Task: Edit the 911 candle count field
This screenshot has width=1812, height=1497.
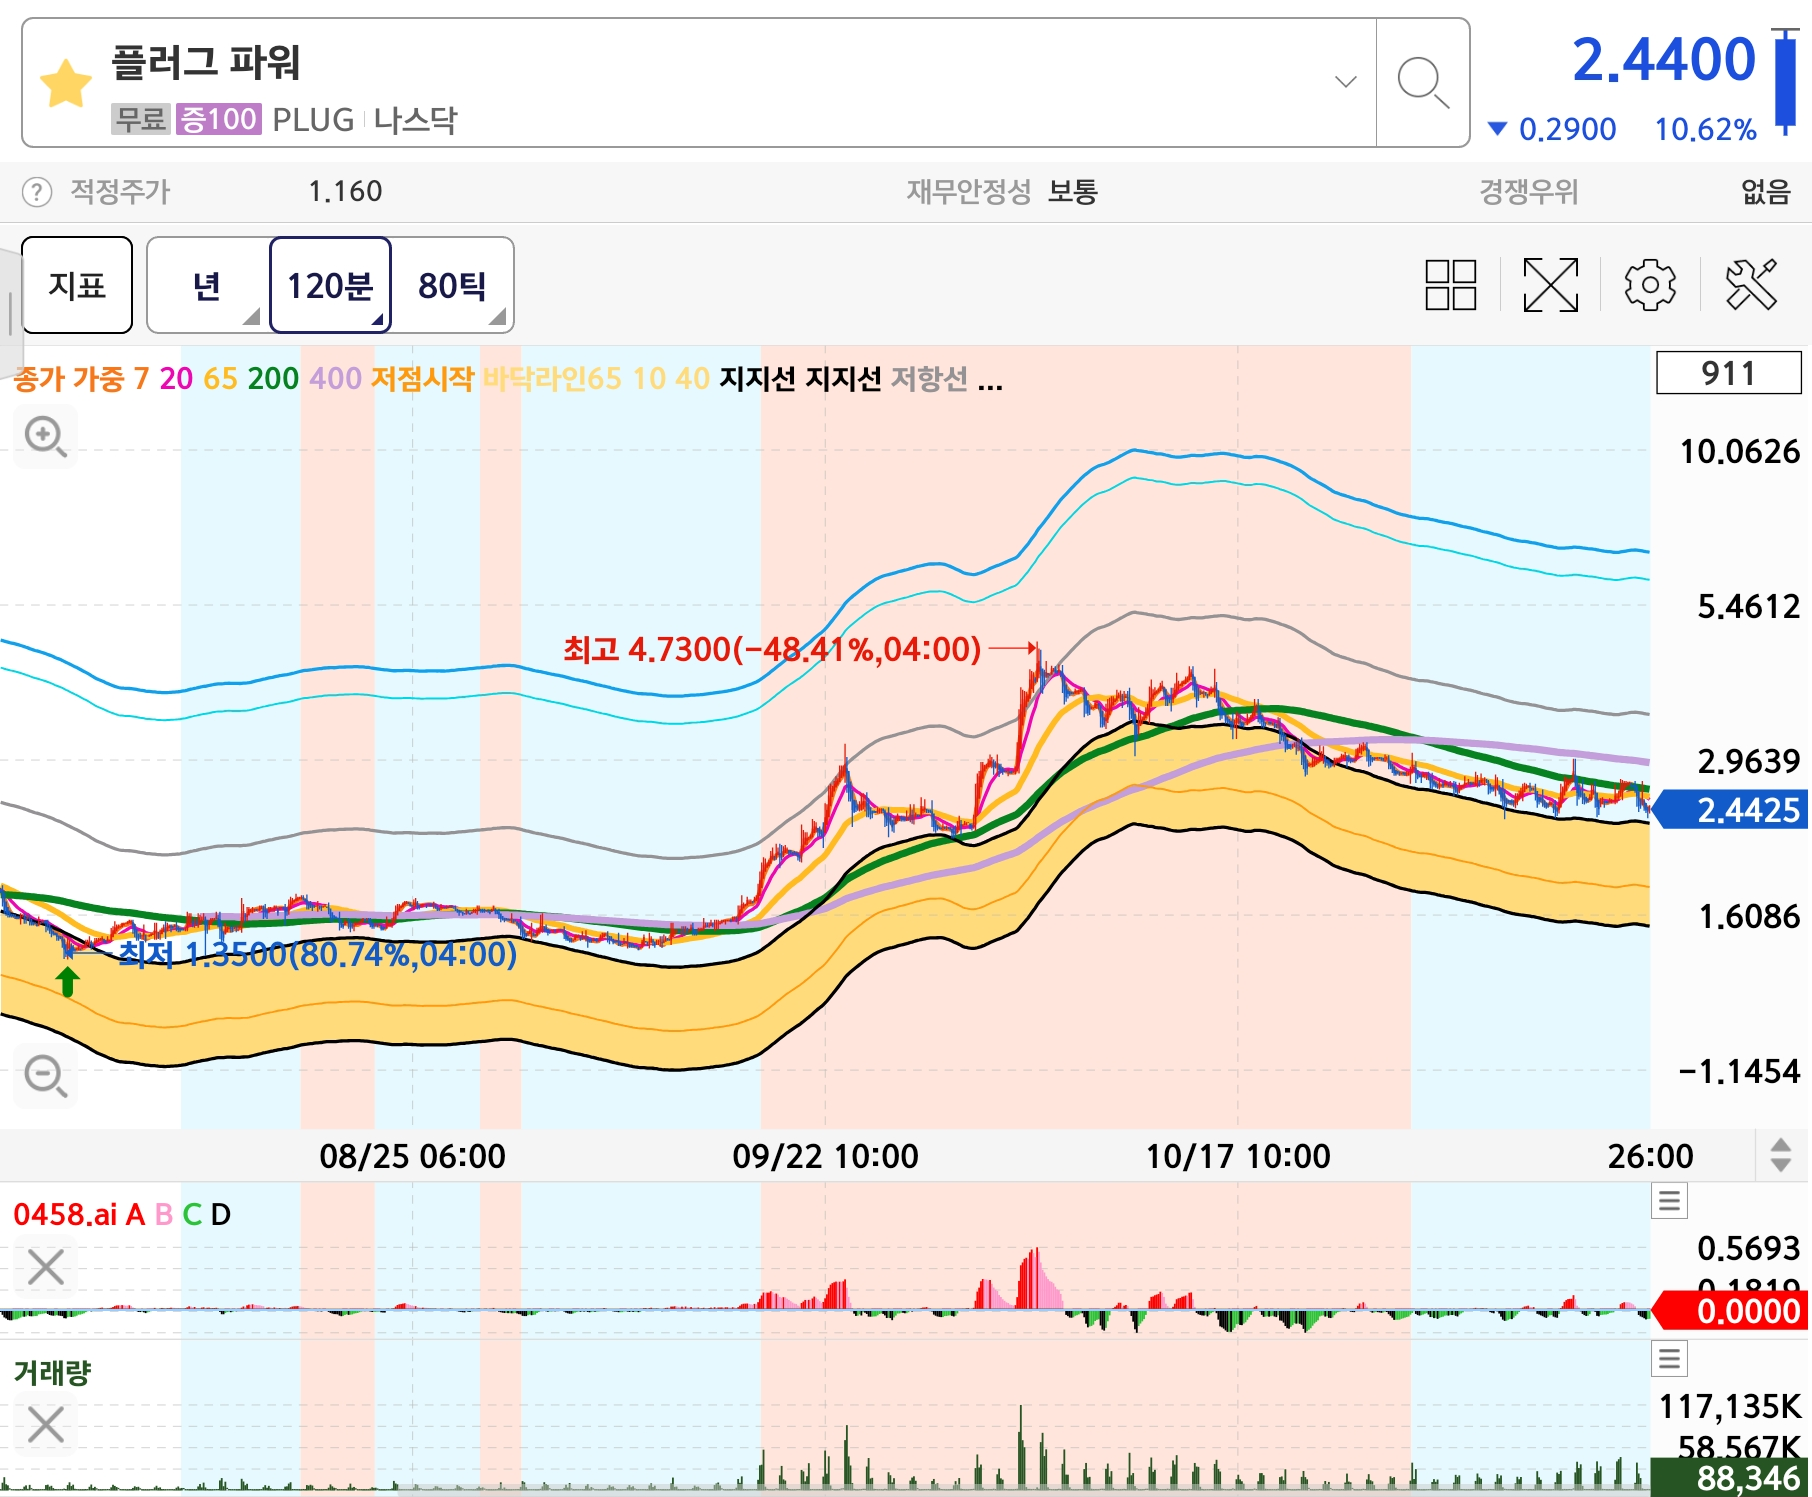Action: coord(1729,373)
